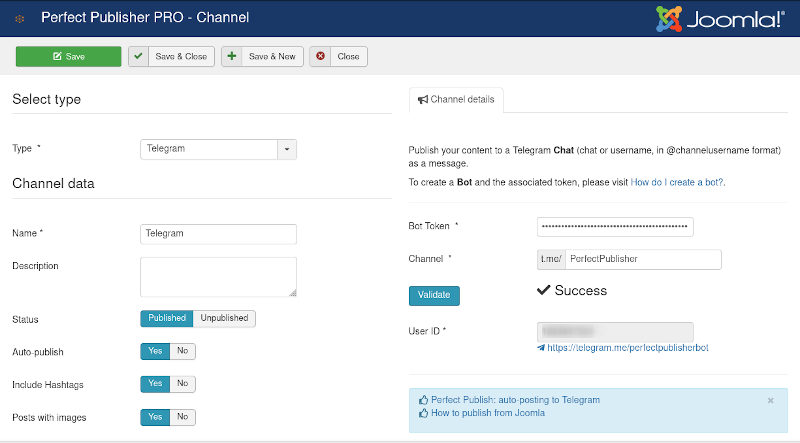This screenshot has width=800, height=443.
Task: Click the green Save button
Action: (x=68, y=57)
